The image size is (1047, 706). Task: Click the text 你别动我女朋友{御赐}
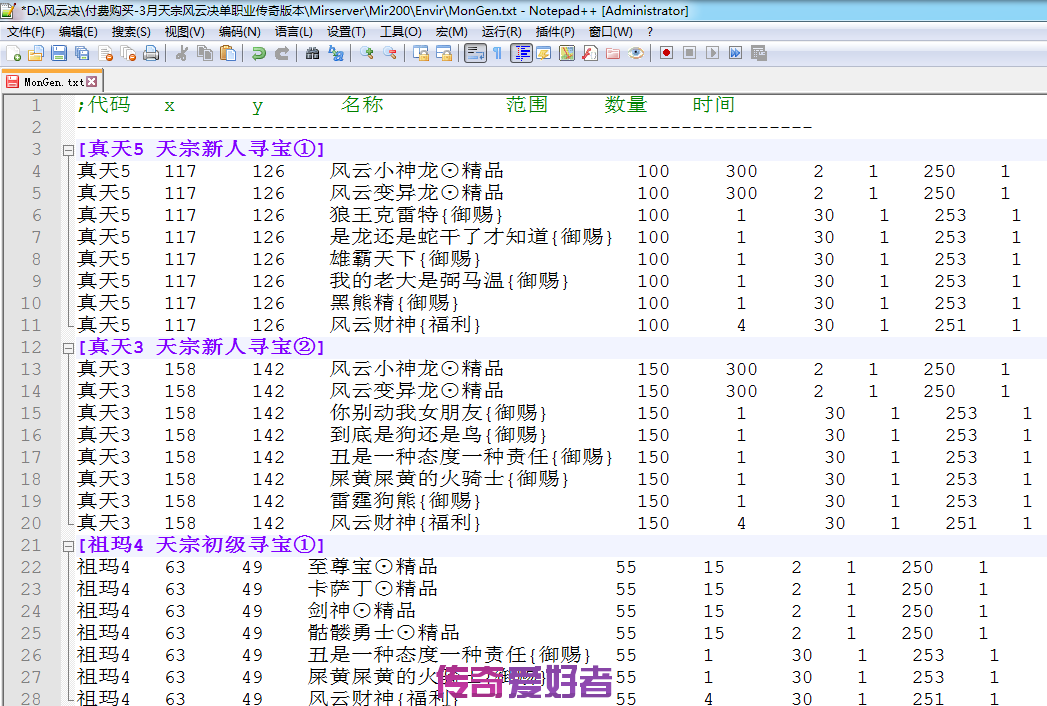[x=438, y=413]
